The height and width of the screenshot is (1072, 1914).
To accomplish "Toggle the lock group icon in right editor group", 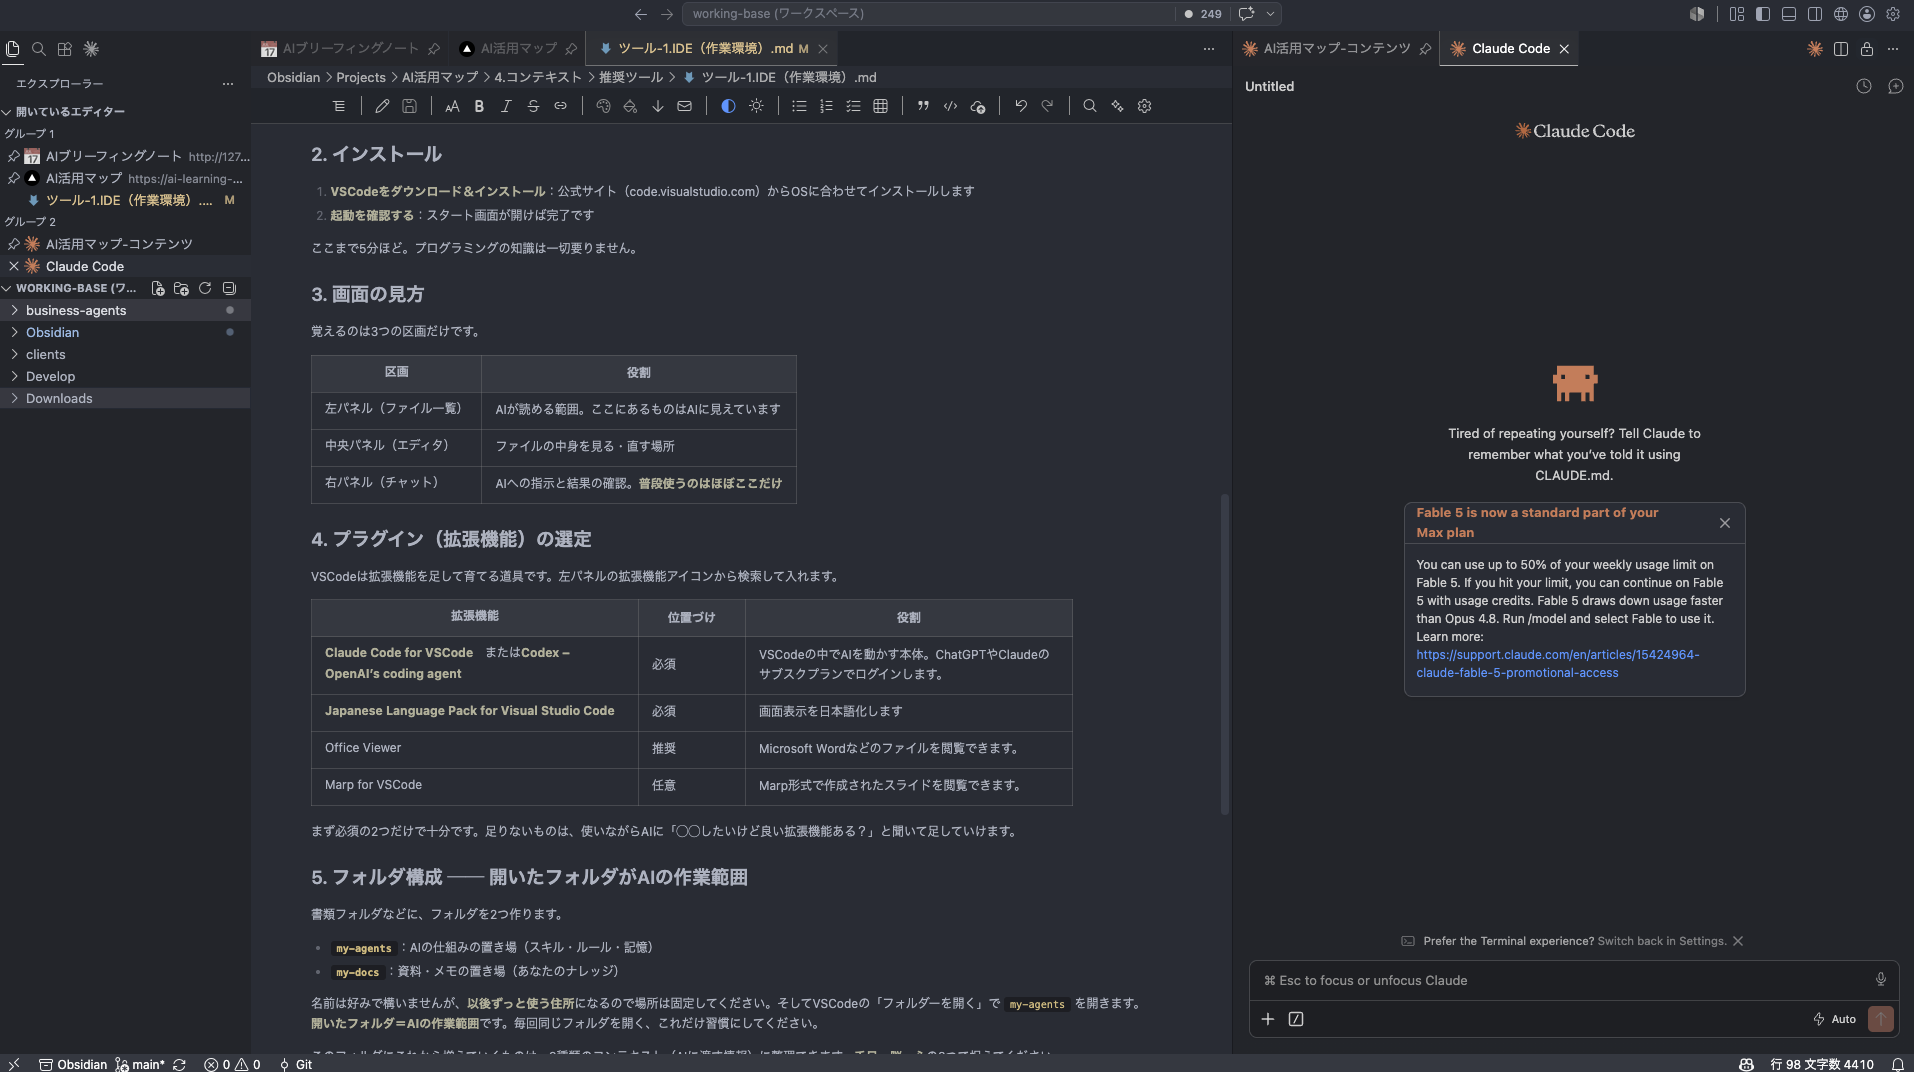I will [x=1867, y=49].
